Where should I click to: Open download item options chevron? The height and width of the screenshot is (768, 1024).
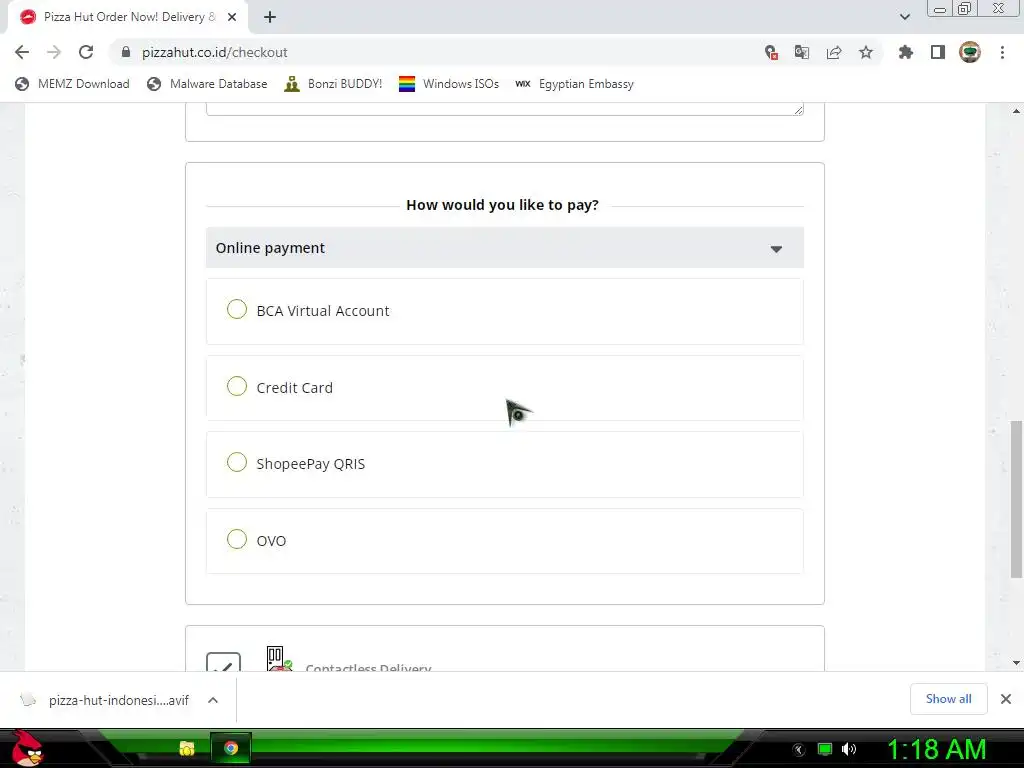point(213,700)
